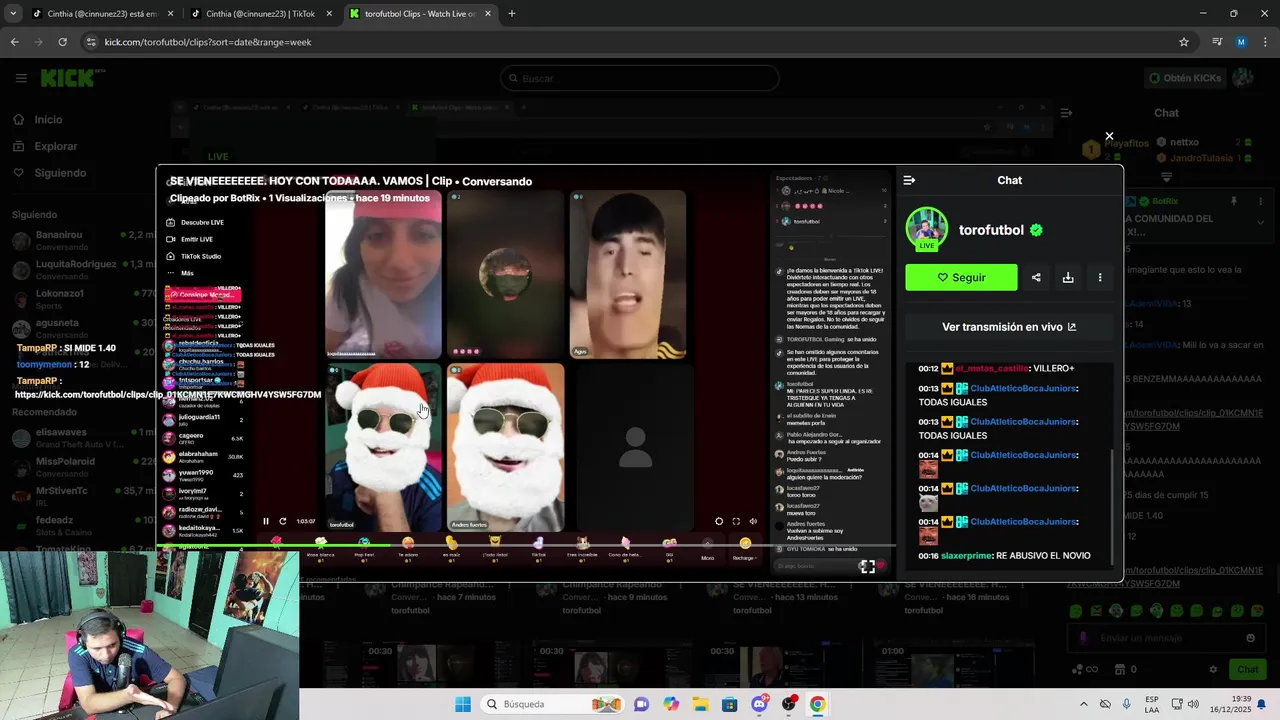The image size is (1280, 720).
Task: Open browser media controls icon
Action: pyautogui.click(x=1217, y=42)
